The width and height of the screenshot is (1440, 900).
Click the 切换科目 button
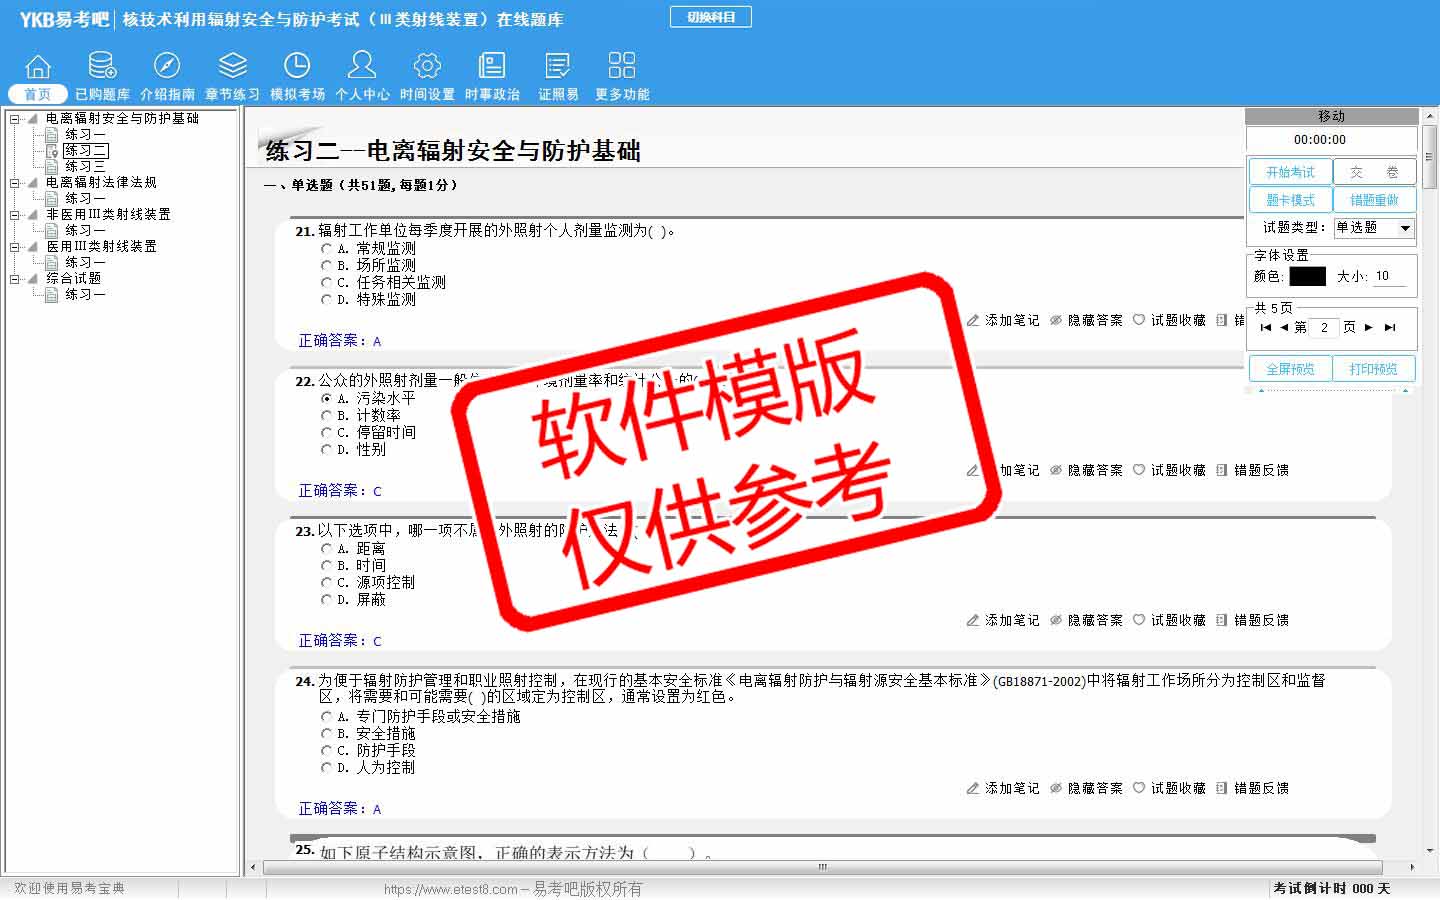[711, 17]
